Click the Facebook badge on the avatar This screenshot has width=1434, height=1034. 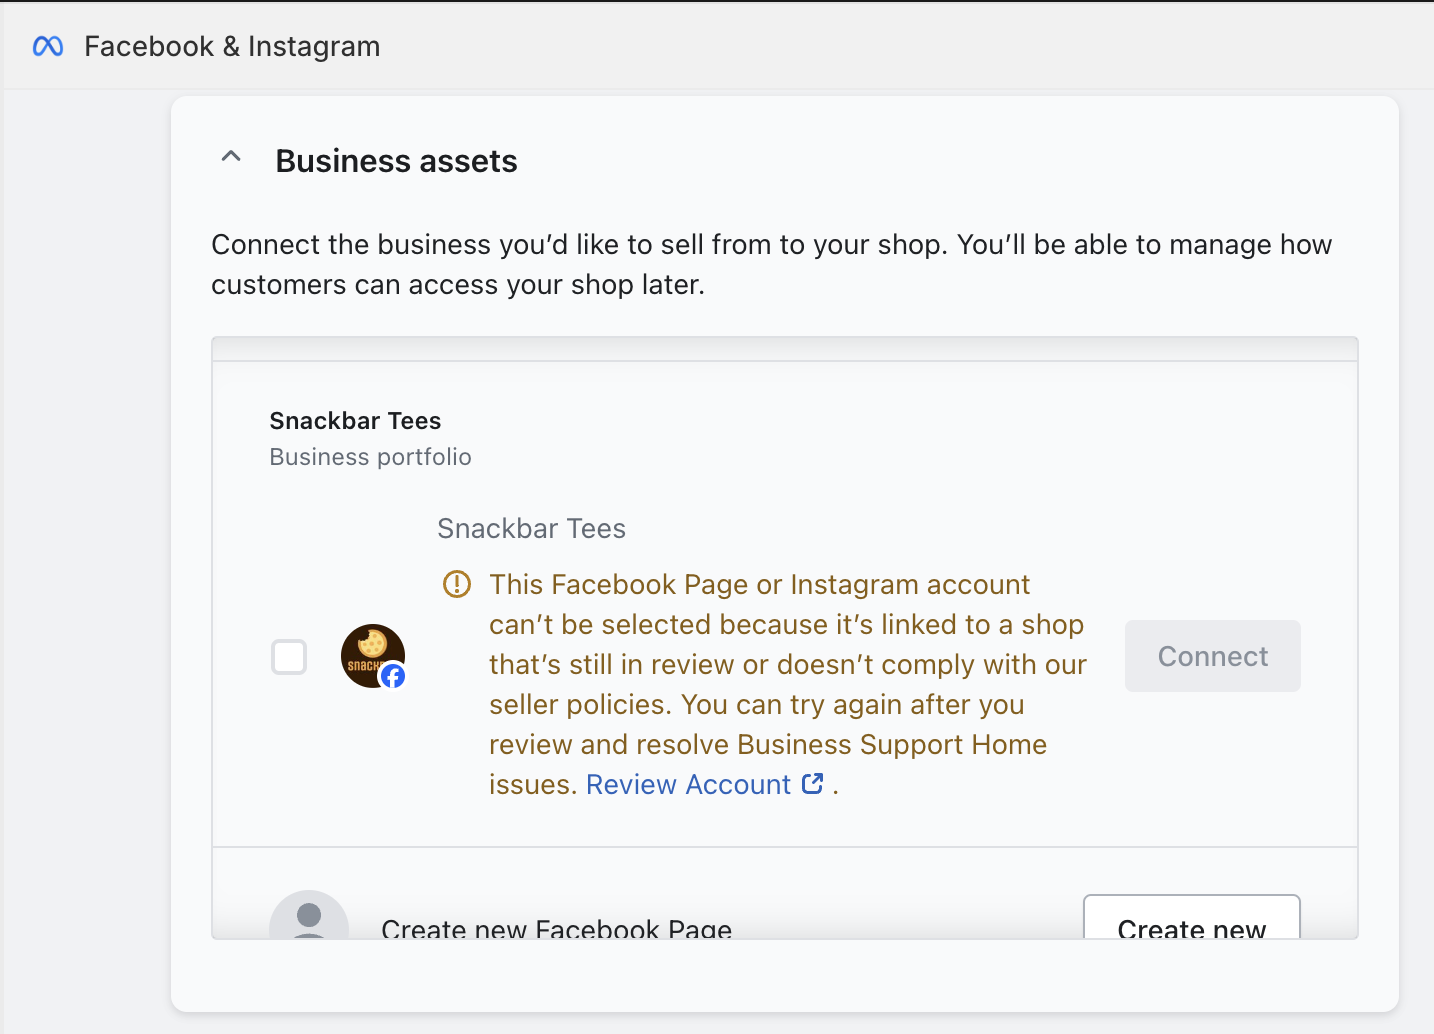click(x=394, y=677)
